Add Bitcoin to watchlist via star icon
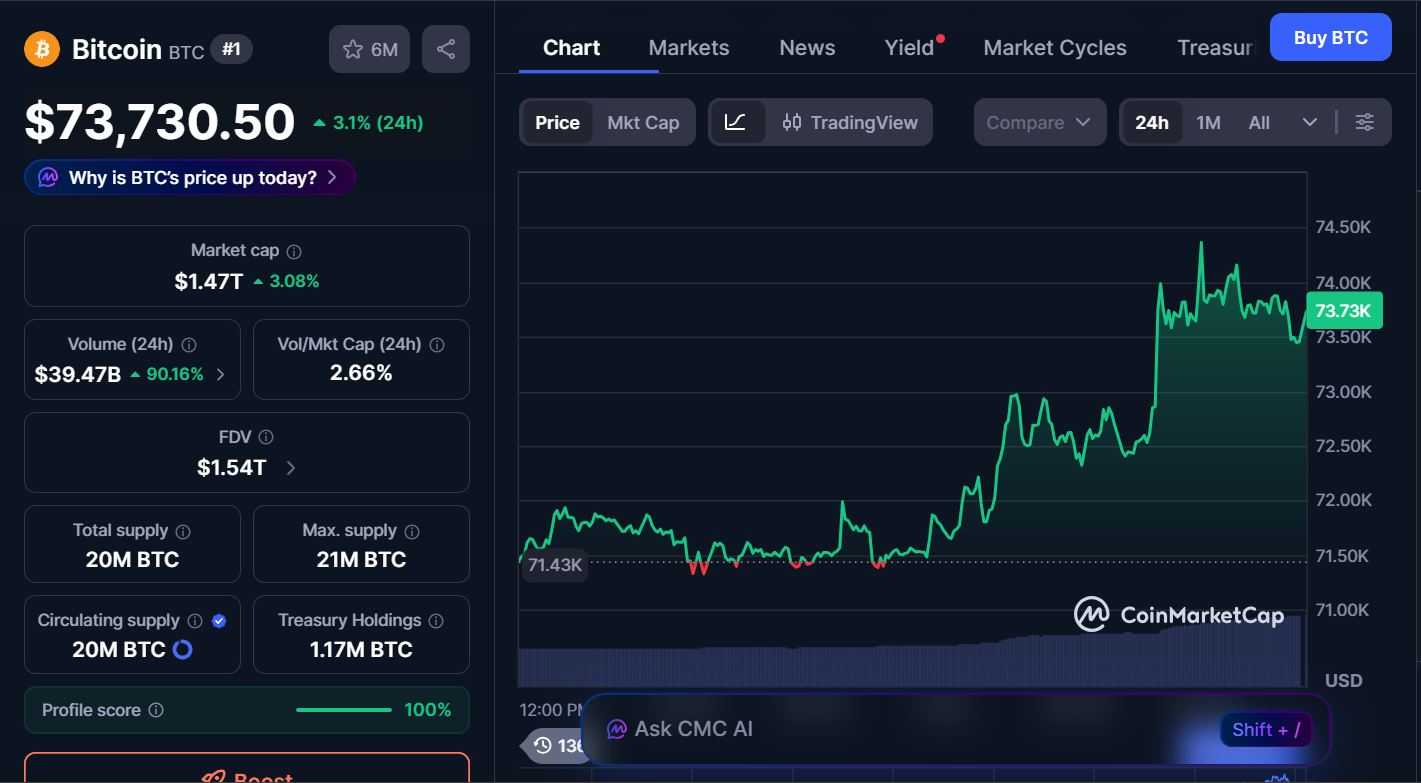The height and width of the screenshot is (783, 1421). click(352, 47)
